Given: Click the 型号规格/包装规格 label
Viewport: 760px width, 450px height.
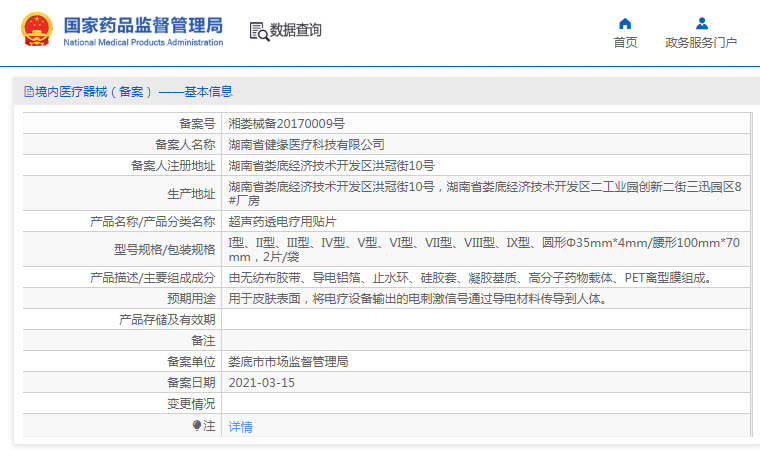Looking at the screenshot, I should pyautogui.click(x=165, y=250).
